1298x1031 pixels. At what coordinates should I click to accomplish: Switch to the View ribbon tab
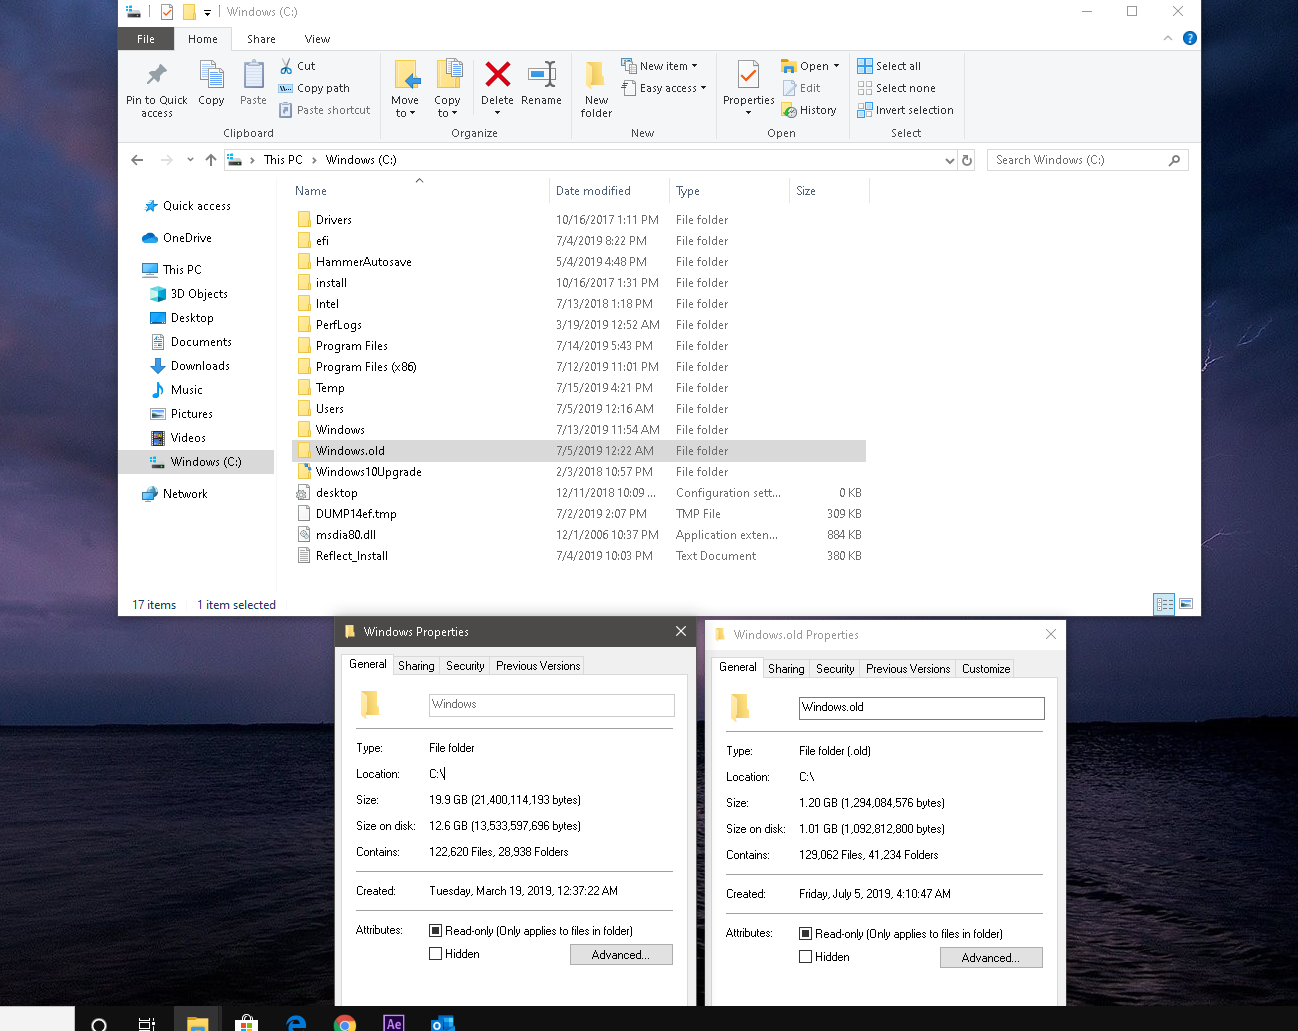click(x=317, y=39)
